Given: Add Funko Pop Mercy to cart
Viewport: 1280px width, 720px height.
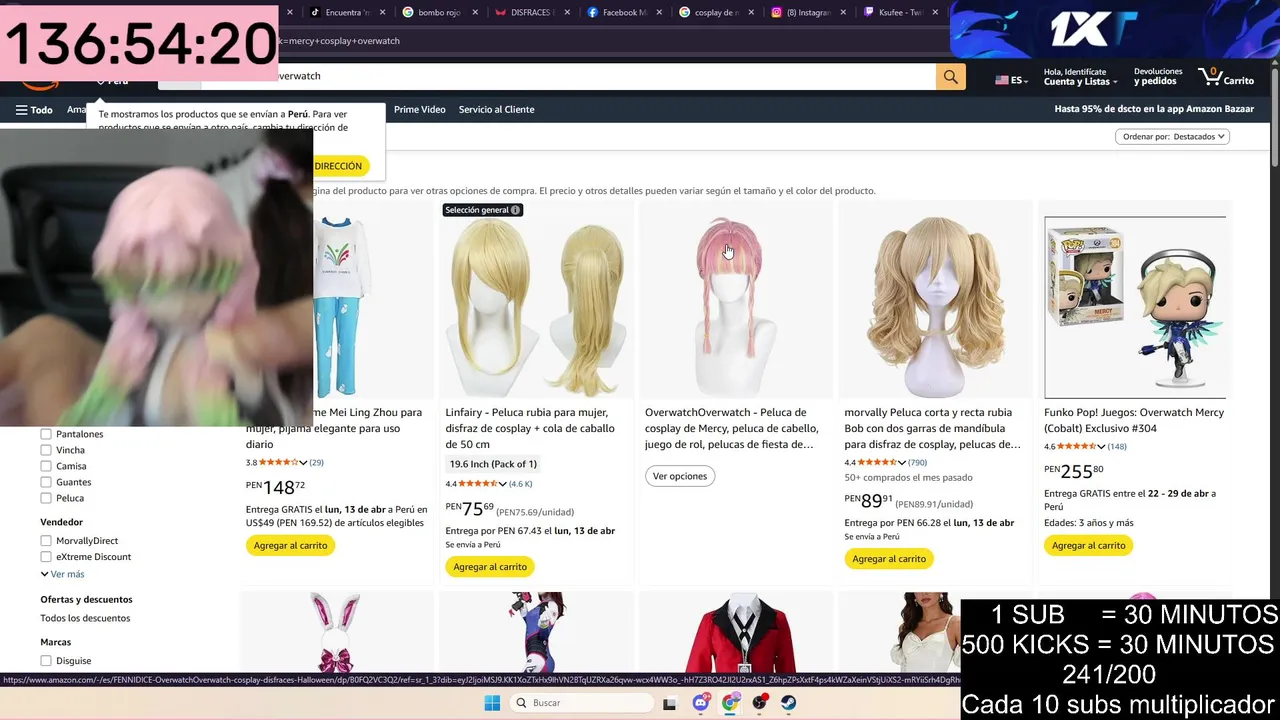Looking at the screenshot, I should (x=1088, y=545).
